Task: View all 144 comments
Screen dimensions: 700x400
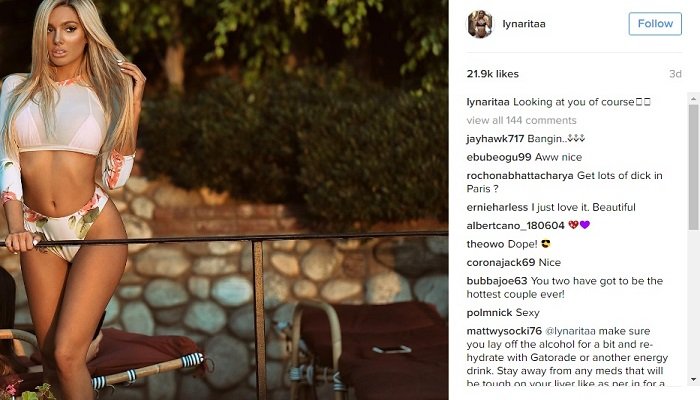Action: tap(521, 121)
